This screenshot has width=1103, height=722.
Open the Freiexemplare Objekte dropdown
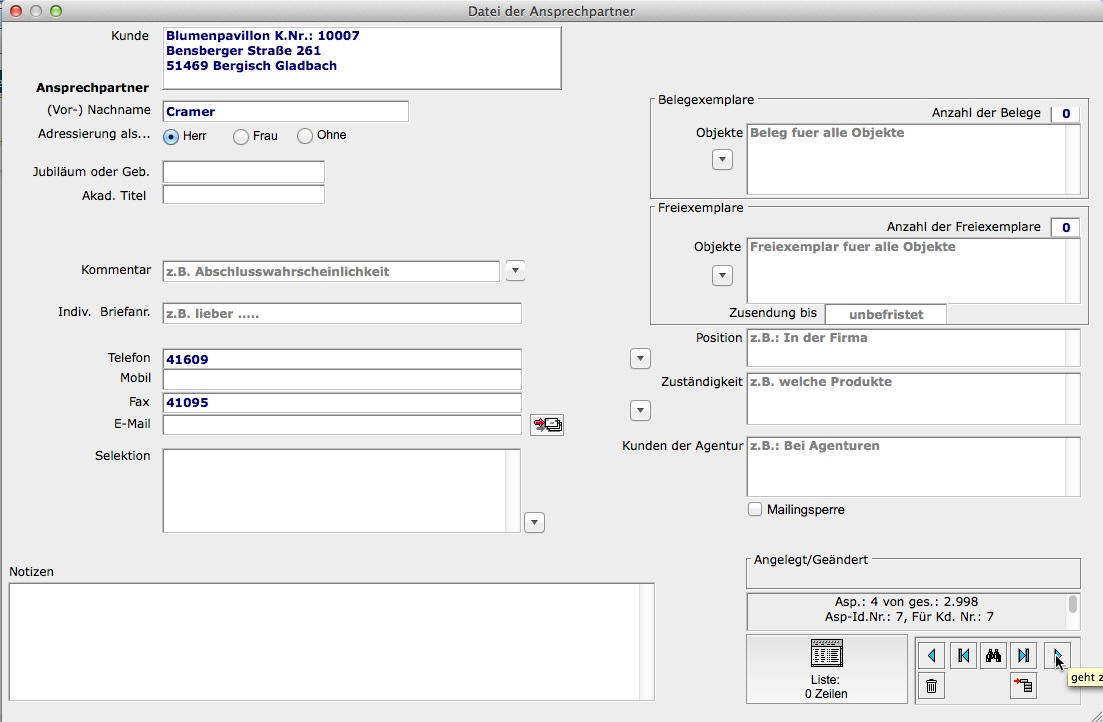722,275
